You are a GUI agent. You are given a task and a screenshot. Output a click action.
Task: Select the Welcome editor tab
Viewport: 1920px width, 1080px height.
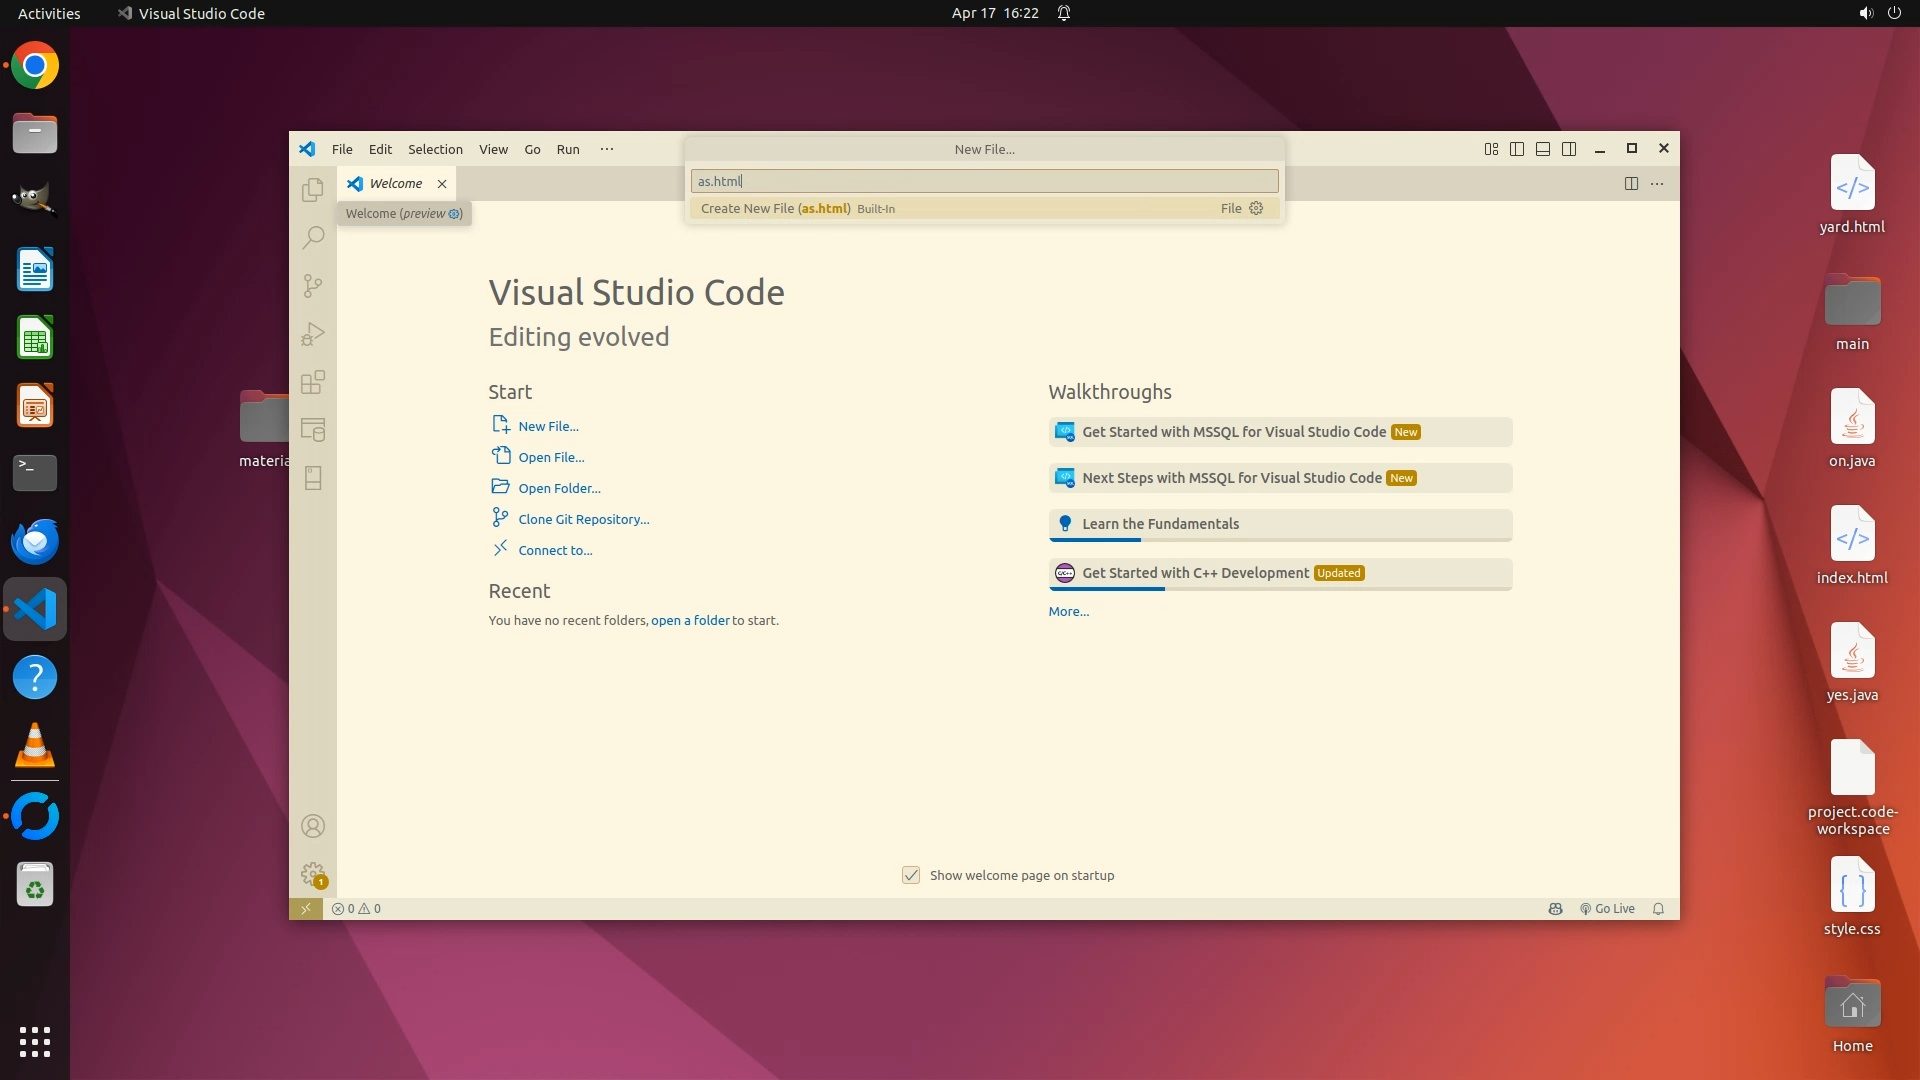[x=395, y=184]
